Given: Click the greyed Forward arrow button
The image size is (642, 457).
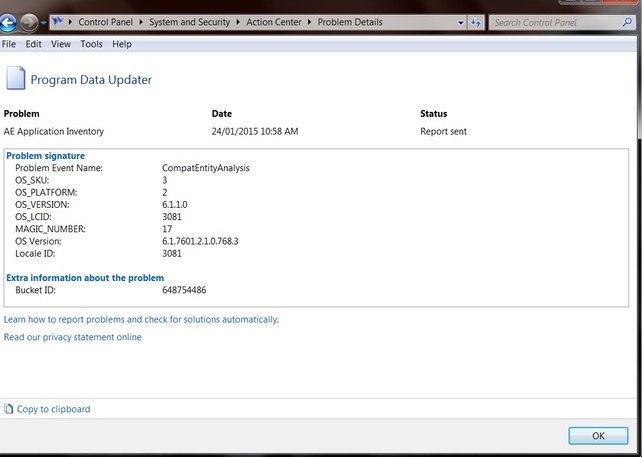Looking at the screenshot, I should 29,23.
